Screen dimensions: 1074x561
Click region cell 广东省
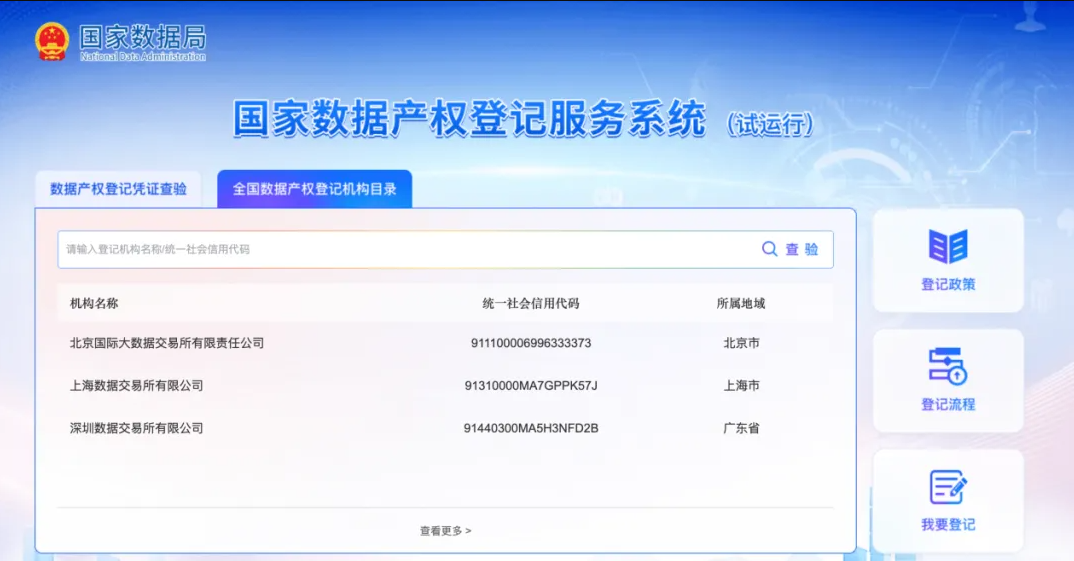[x=741, y=428]
